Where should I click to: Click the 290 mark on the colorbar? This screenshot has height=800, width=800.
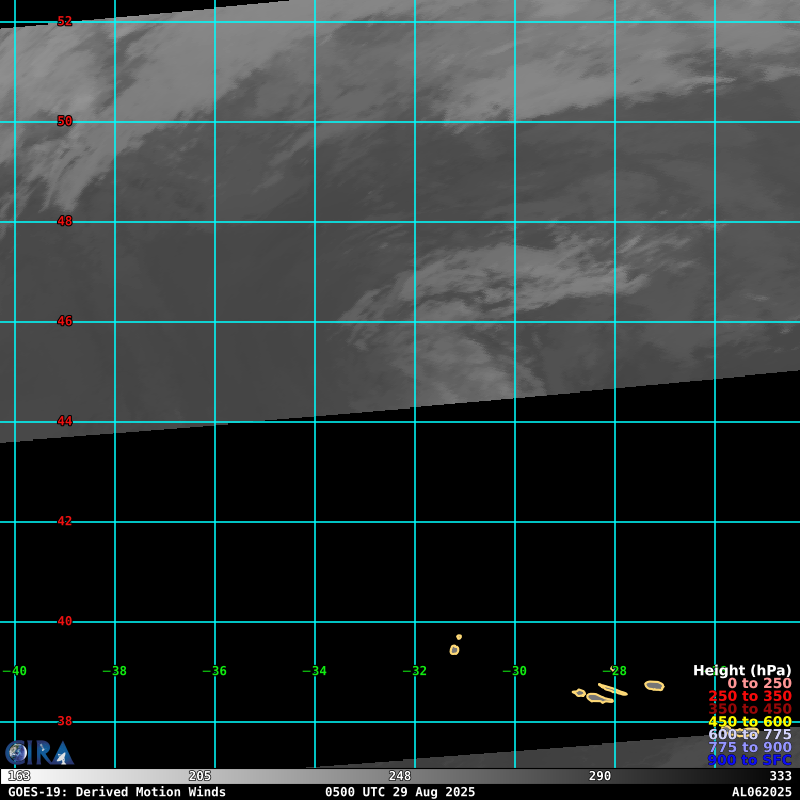point(600,776)
